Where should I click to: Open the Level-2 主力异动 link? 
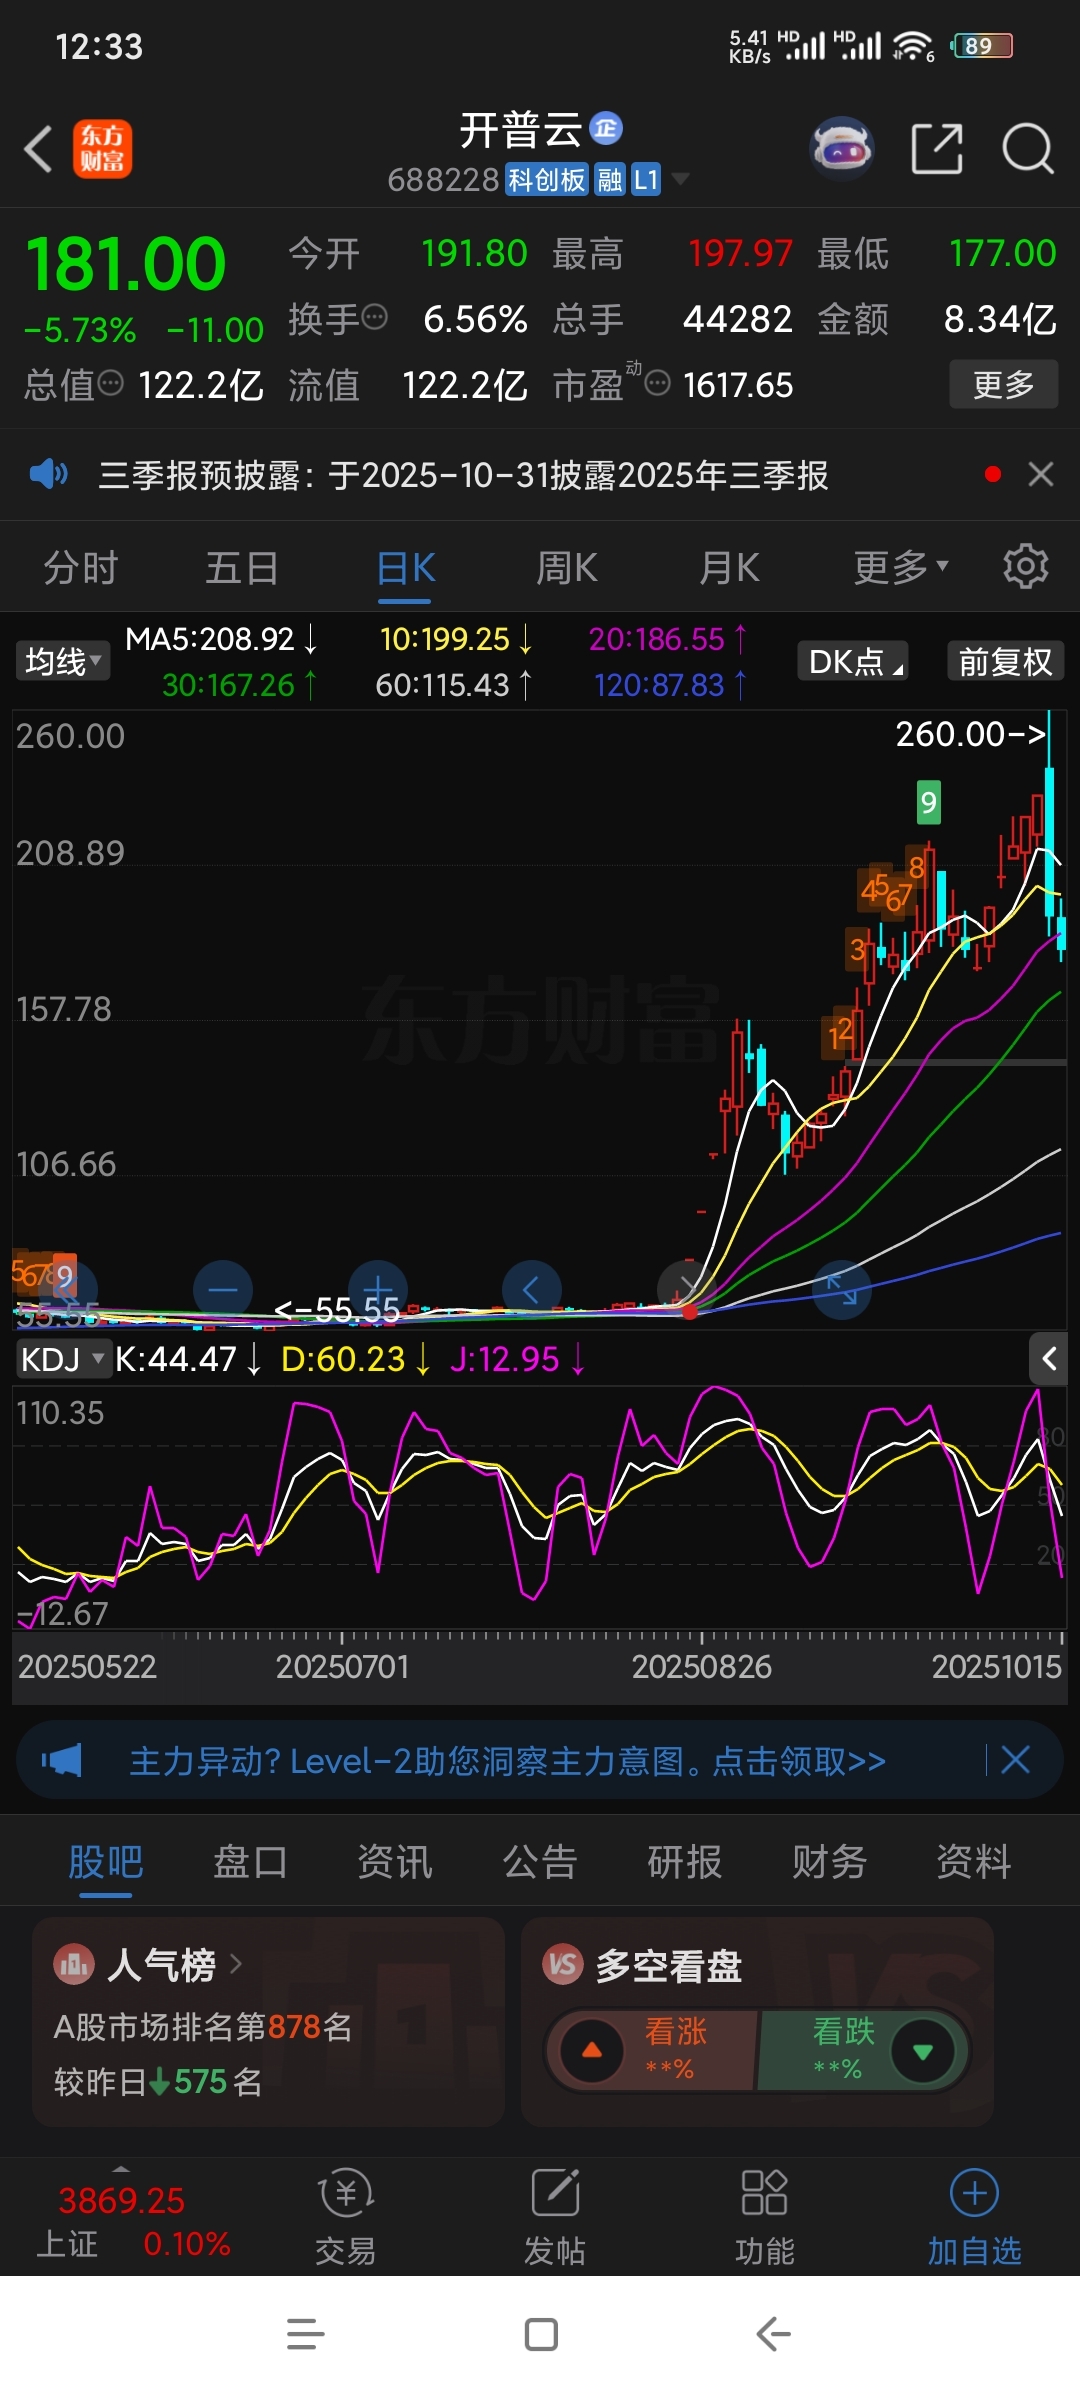(x=507, y=1760)
